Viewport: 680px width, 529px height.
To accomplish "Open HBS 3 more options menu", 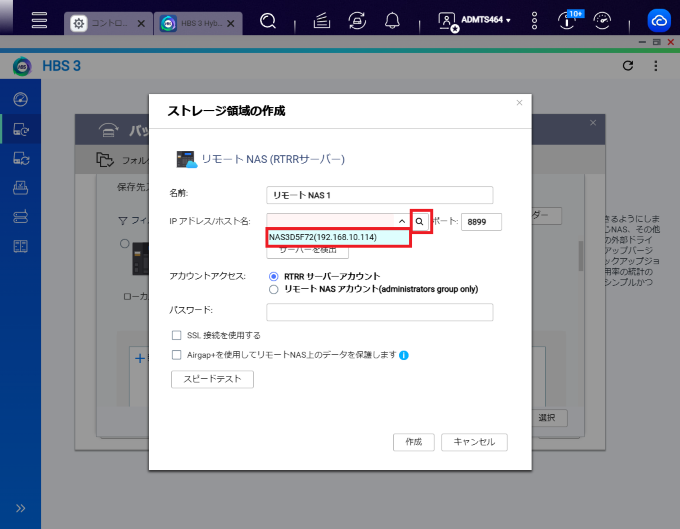I will click(x=655, y=66).
